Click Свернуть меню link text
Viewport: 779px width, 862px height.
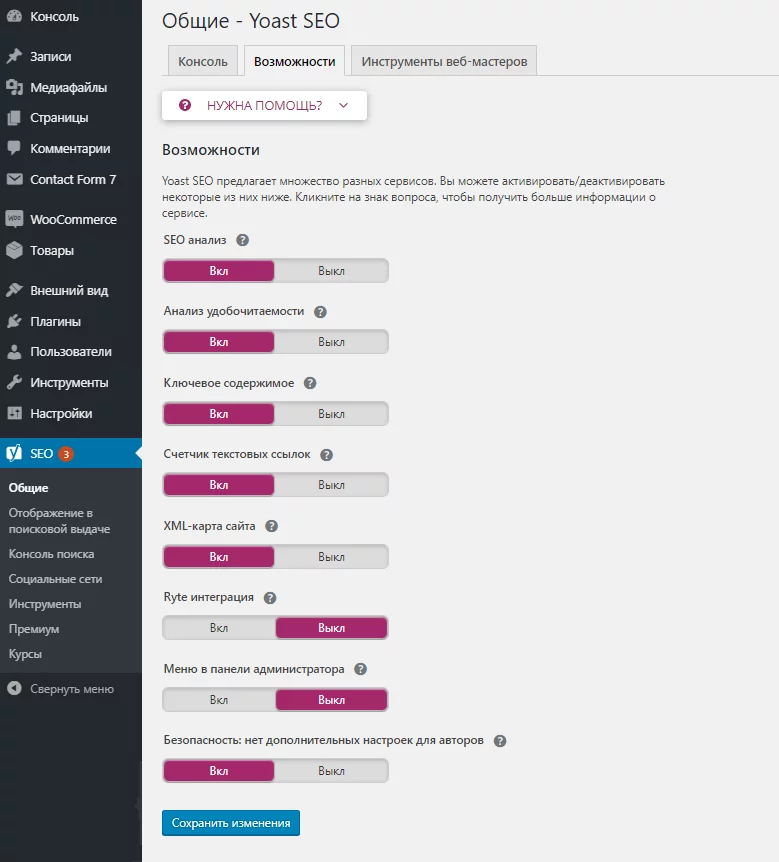[72, 689]
